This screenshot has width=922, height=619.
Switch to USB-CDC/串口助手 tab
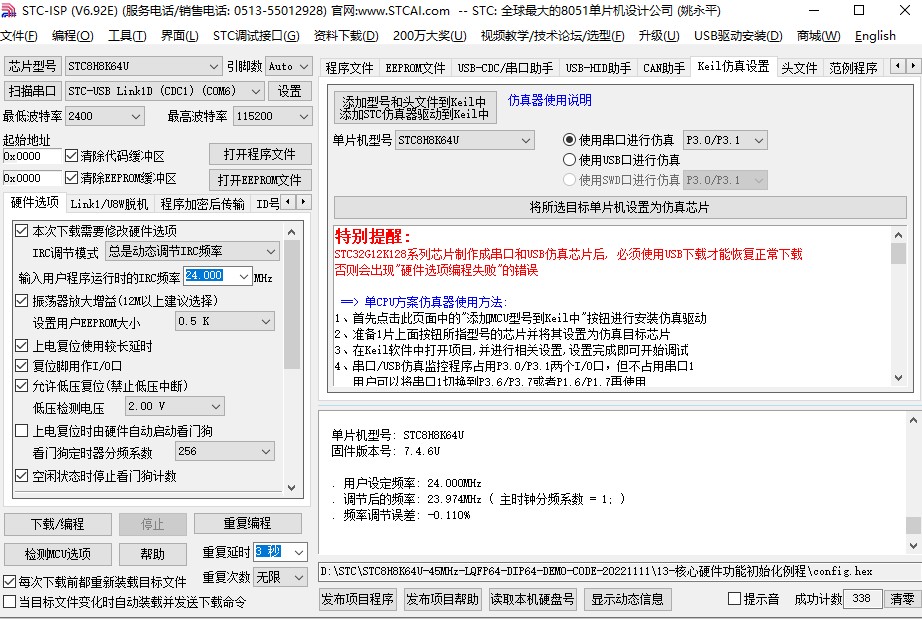[505, 68]
